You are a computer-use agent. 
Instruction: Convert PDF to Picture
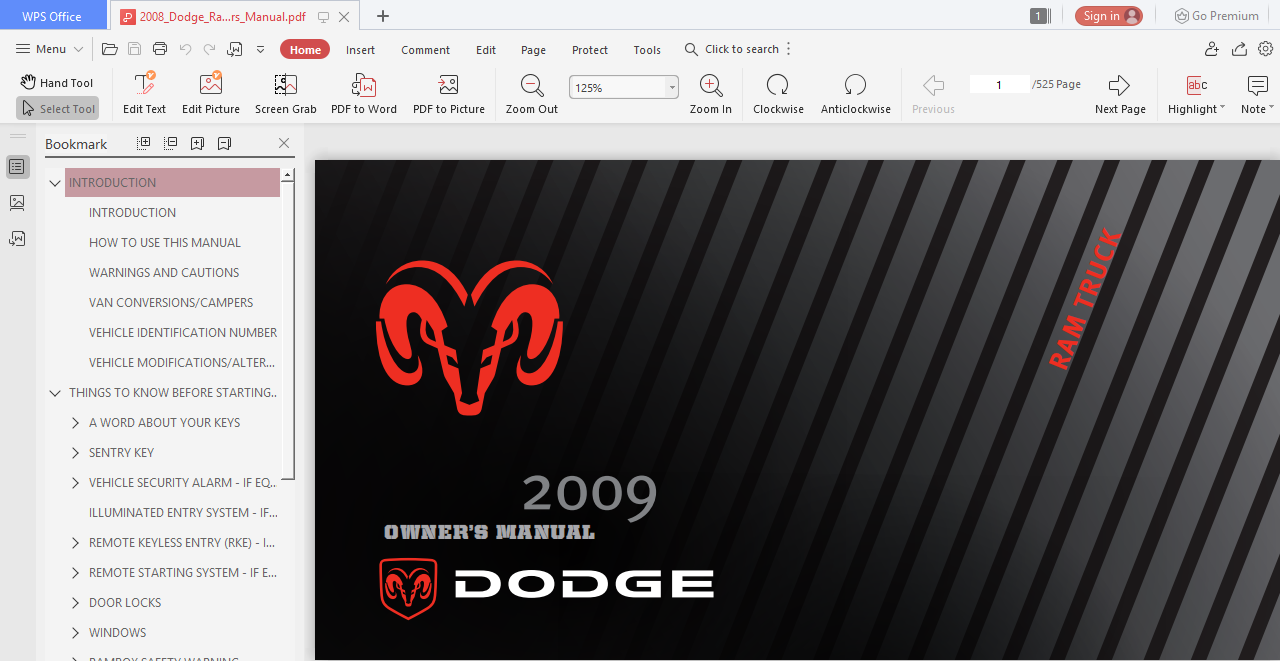[449, 94]
